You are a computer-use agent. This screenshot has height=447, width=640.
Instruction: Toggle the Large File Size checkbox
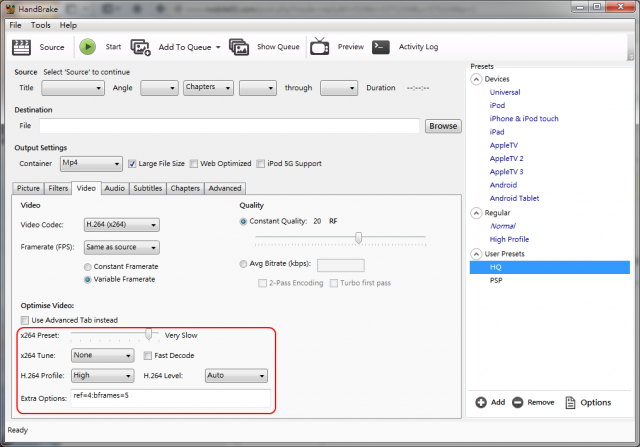coord(132,164)
